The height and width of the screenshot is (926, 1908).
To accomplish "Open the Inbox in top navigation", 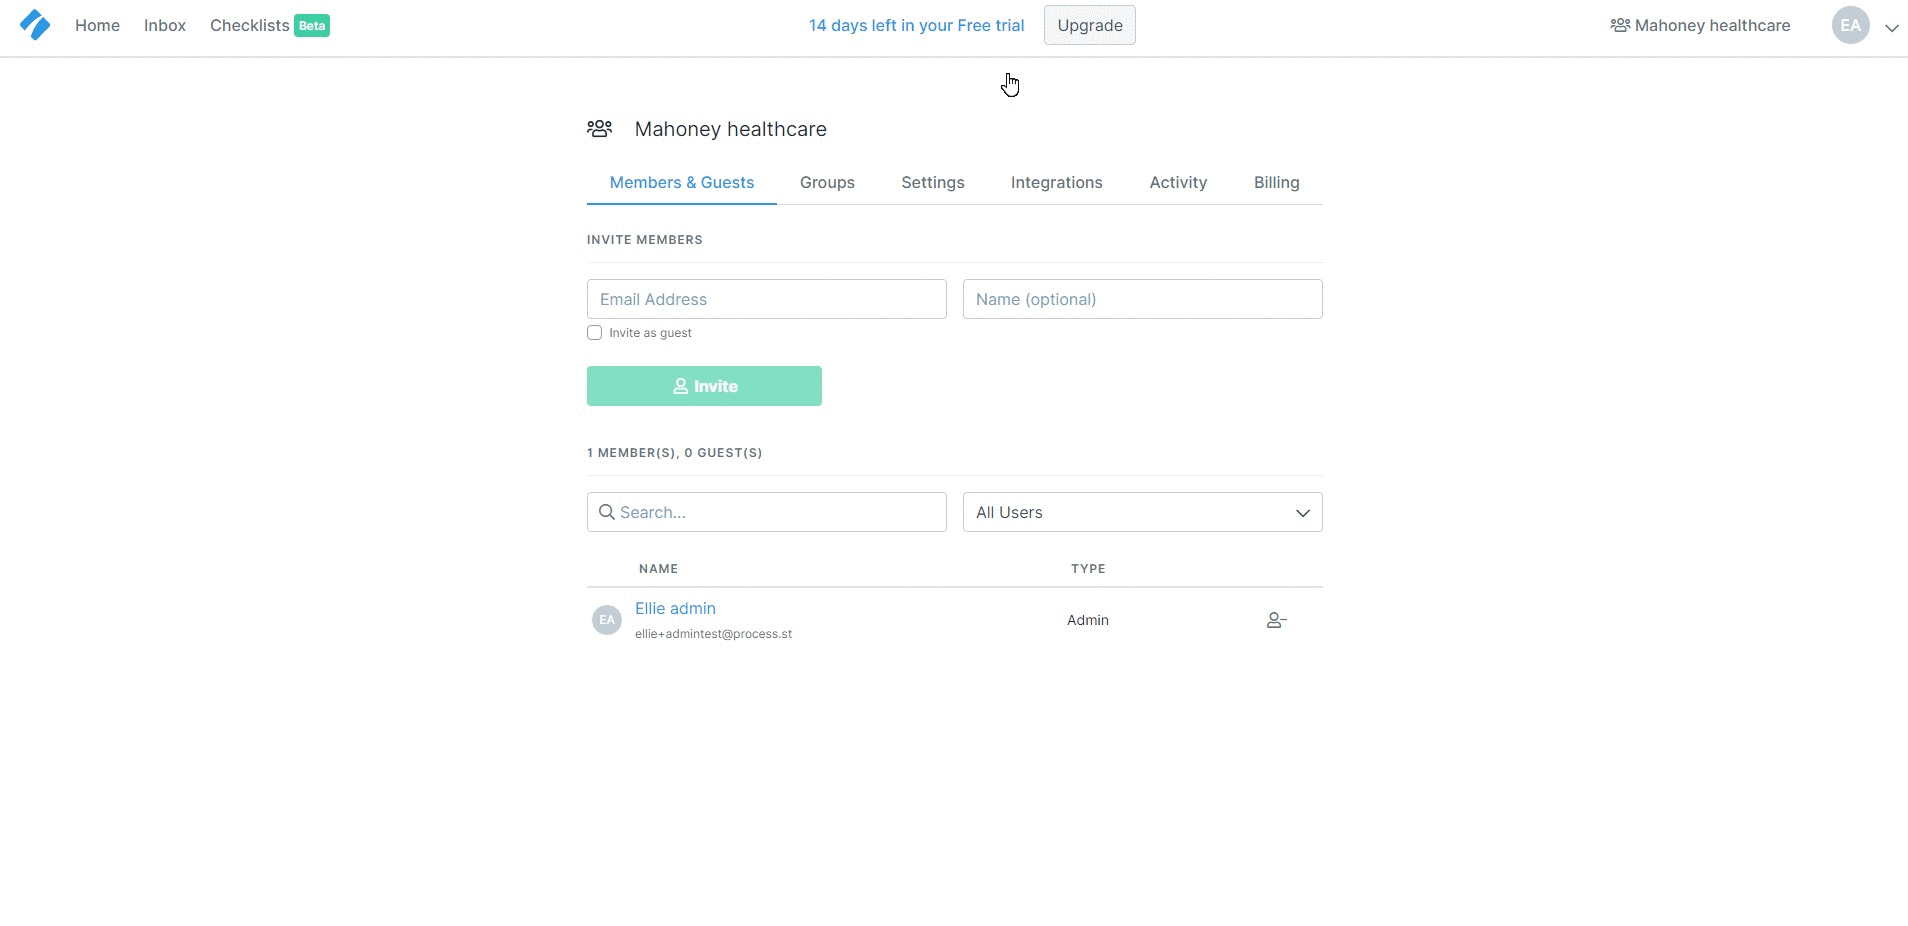I will click(165, 25).
